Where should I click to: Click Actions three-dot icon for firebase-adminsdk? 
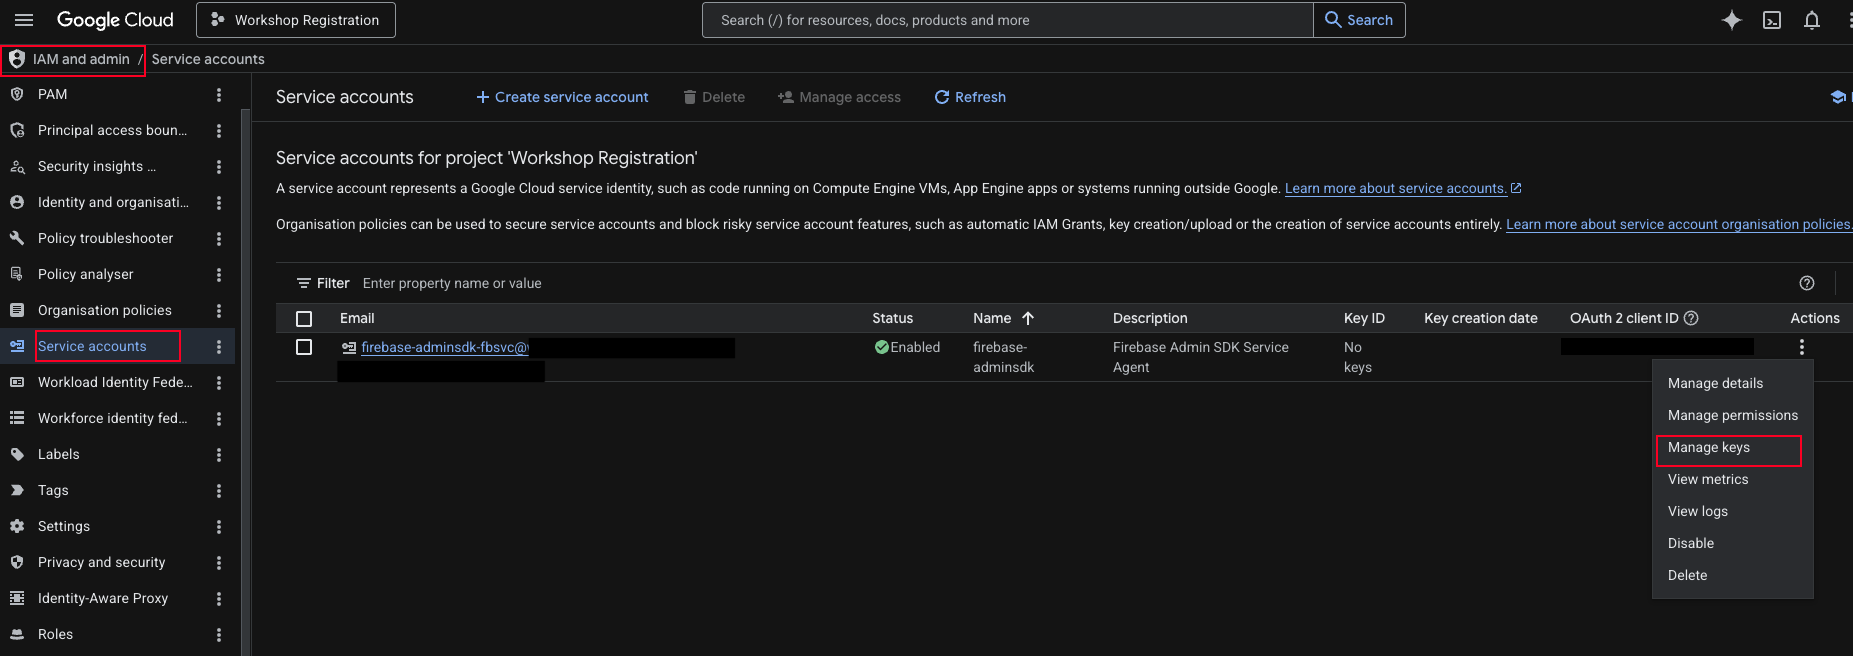pyautogui.click(x=1802, y=347)
